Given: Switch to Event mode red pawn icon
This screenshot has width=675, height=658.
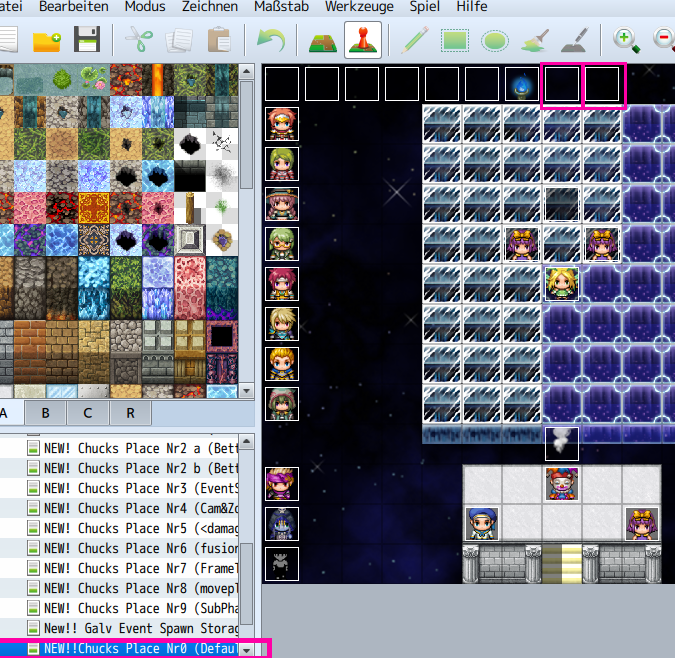Looking at the screenshot, I should point(363,40).
